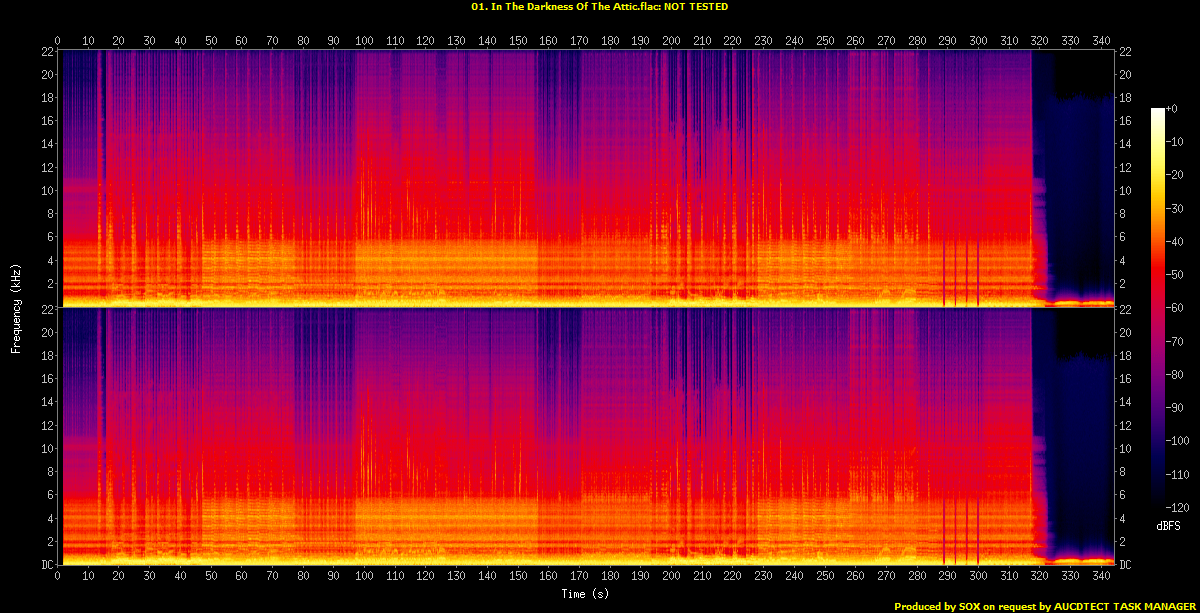Click "0" tick on bottom time axis

[x=58, y=576]
